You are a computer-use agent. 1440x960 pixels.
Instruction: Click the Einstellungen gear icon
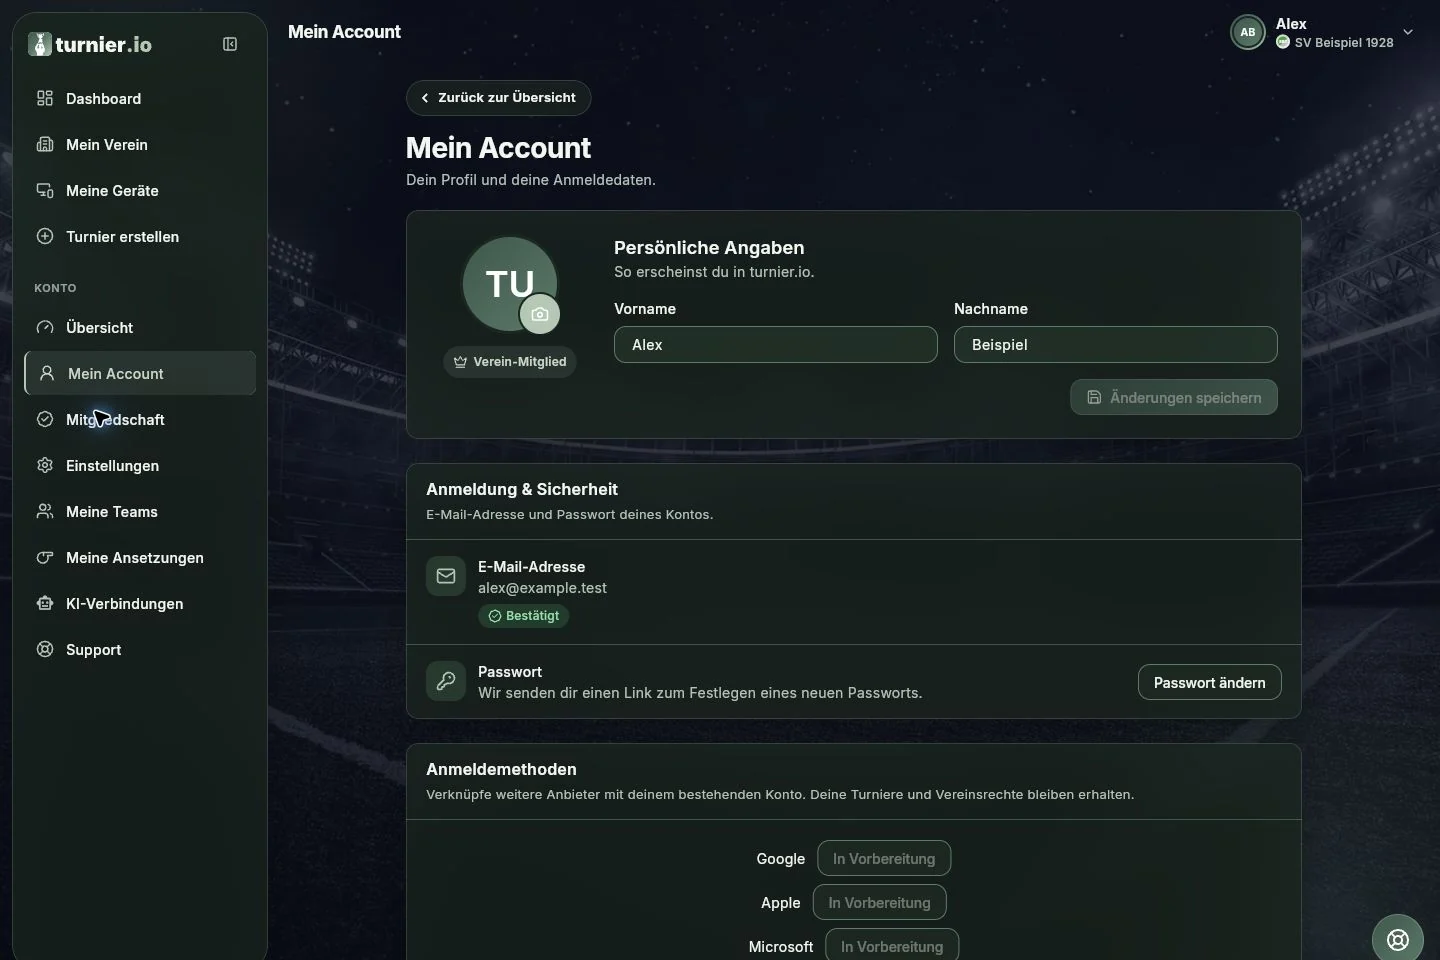[x=45, y=465]
